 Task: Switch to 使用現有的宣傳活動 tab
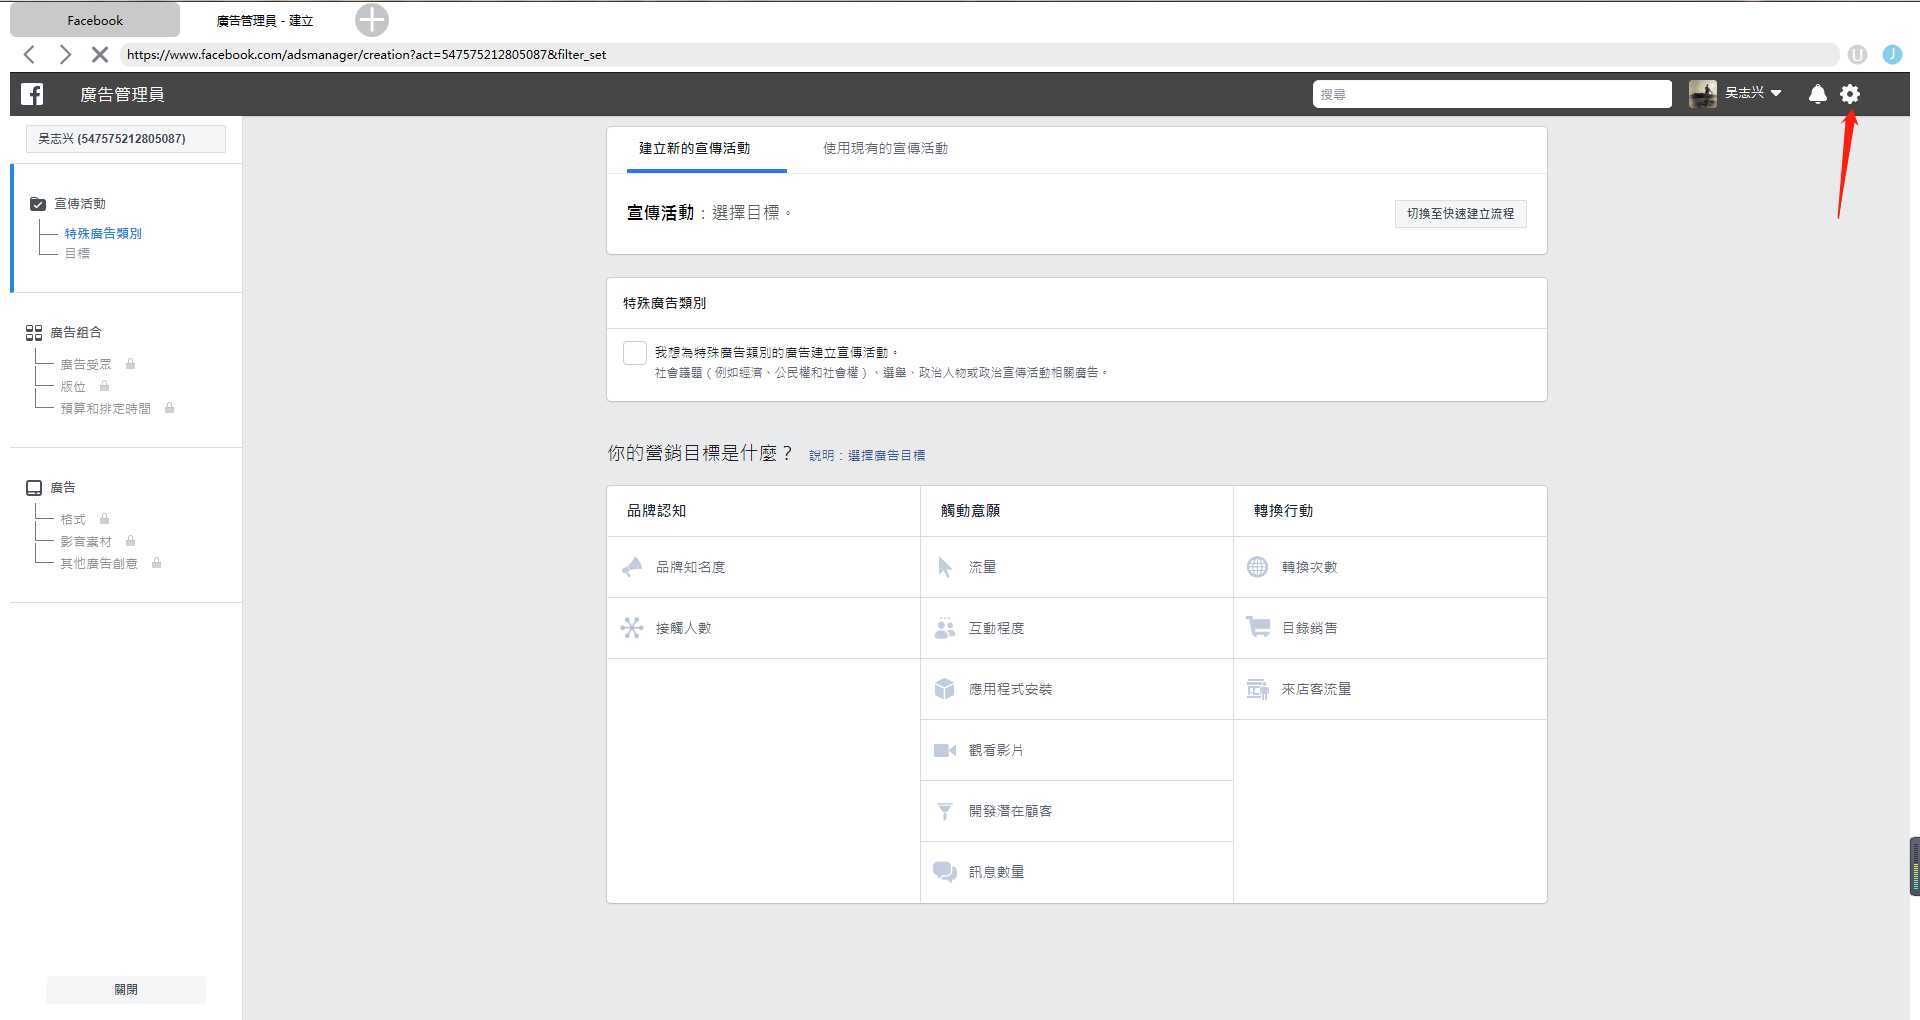pyautogui.click(x=885, y=149)
